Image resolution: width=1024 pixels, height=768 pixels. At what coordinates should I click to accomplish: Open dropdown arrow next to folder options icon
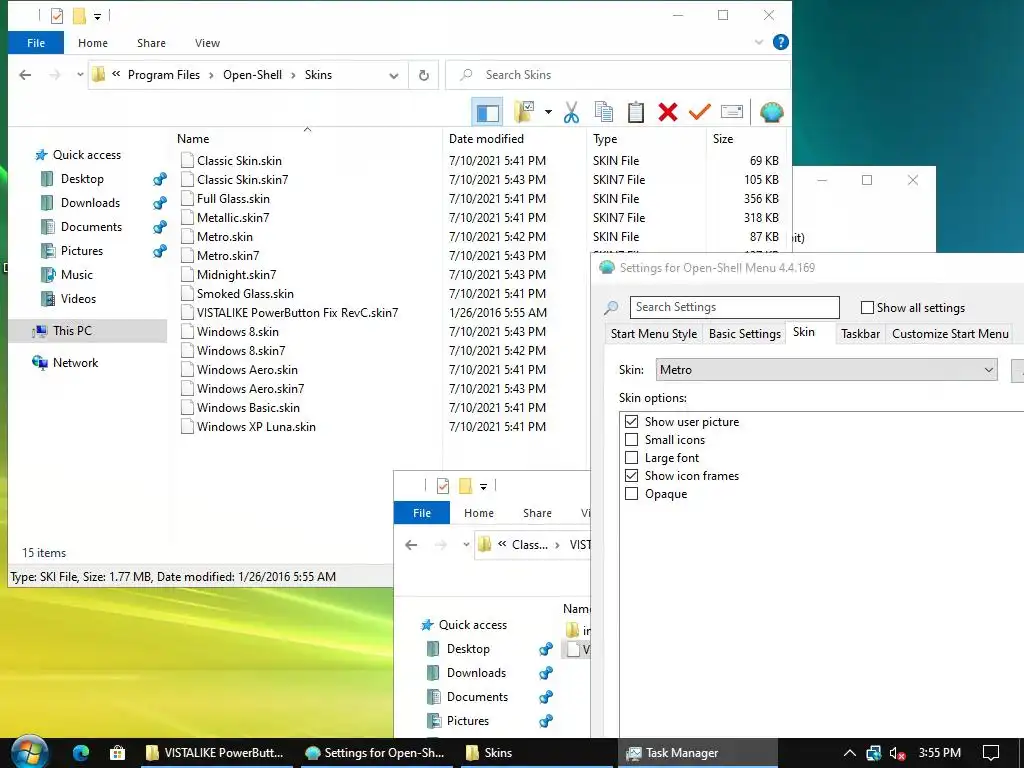pyautogui.click(x=548, y=112)
